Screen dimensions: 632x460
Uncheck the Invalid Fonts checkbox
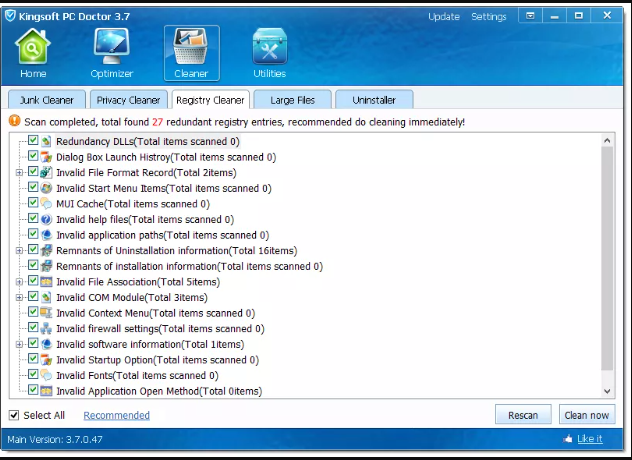point(33,375)
